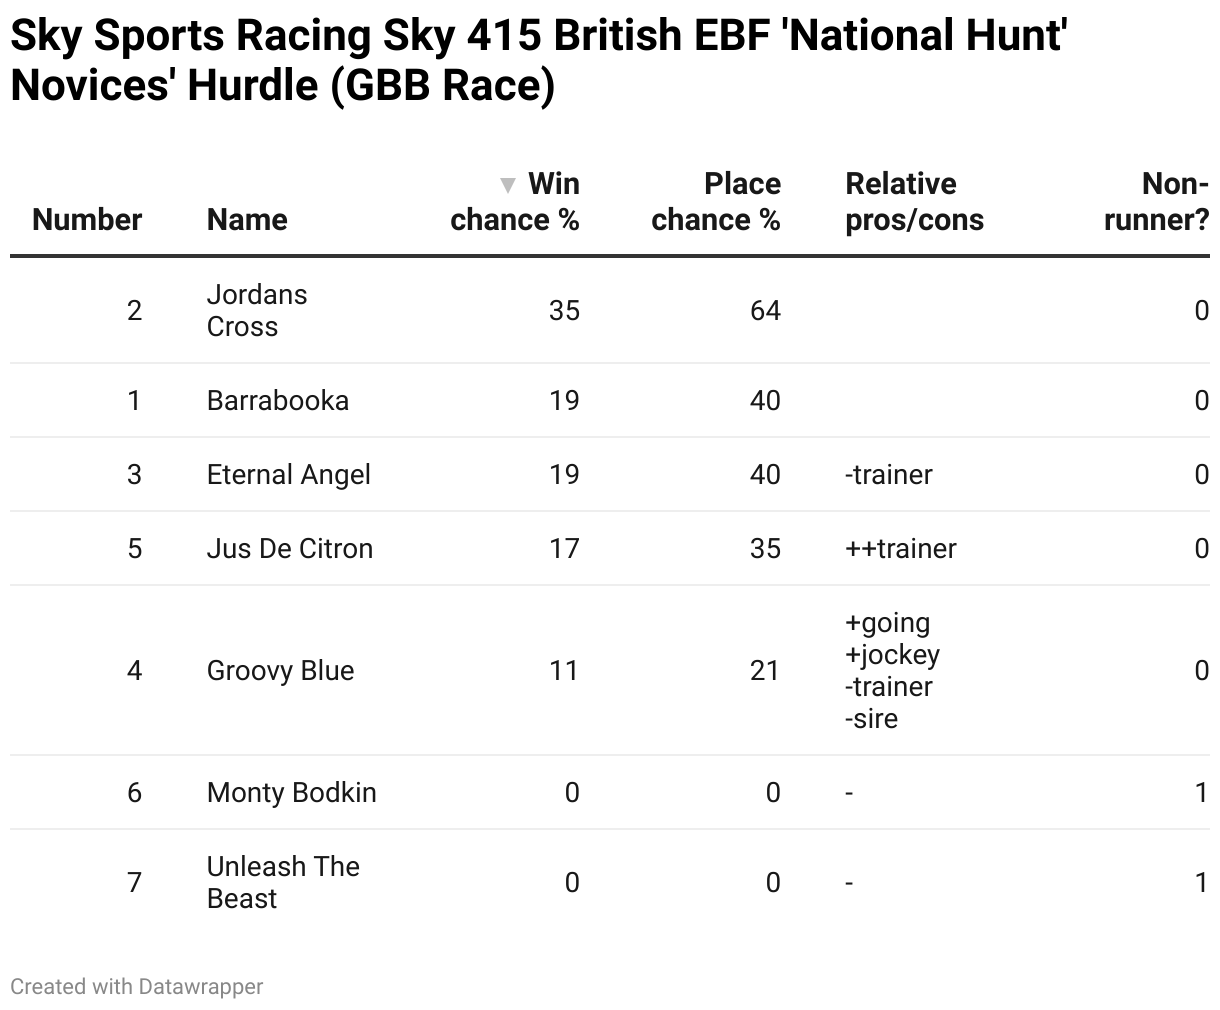Click the Eternal Angel horse name
Screen dimensions: 1220x1010
tap(289, 475)
